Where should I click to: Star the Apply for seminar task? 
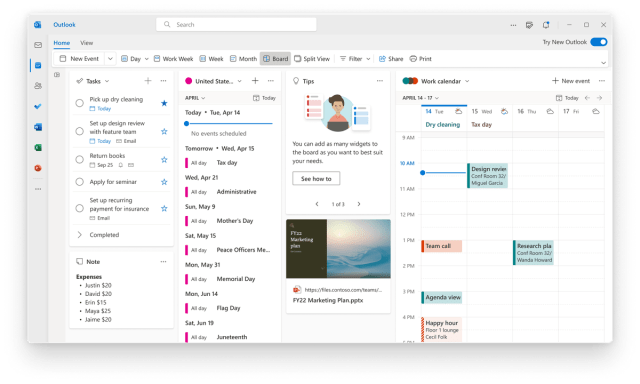click(x=164, y=182)
